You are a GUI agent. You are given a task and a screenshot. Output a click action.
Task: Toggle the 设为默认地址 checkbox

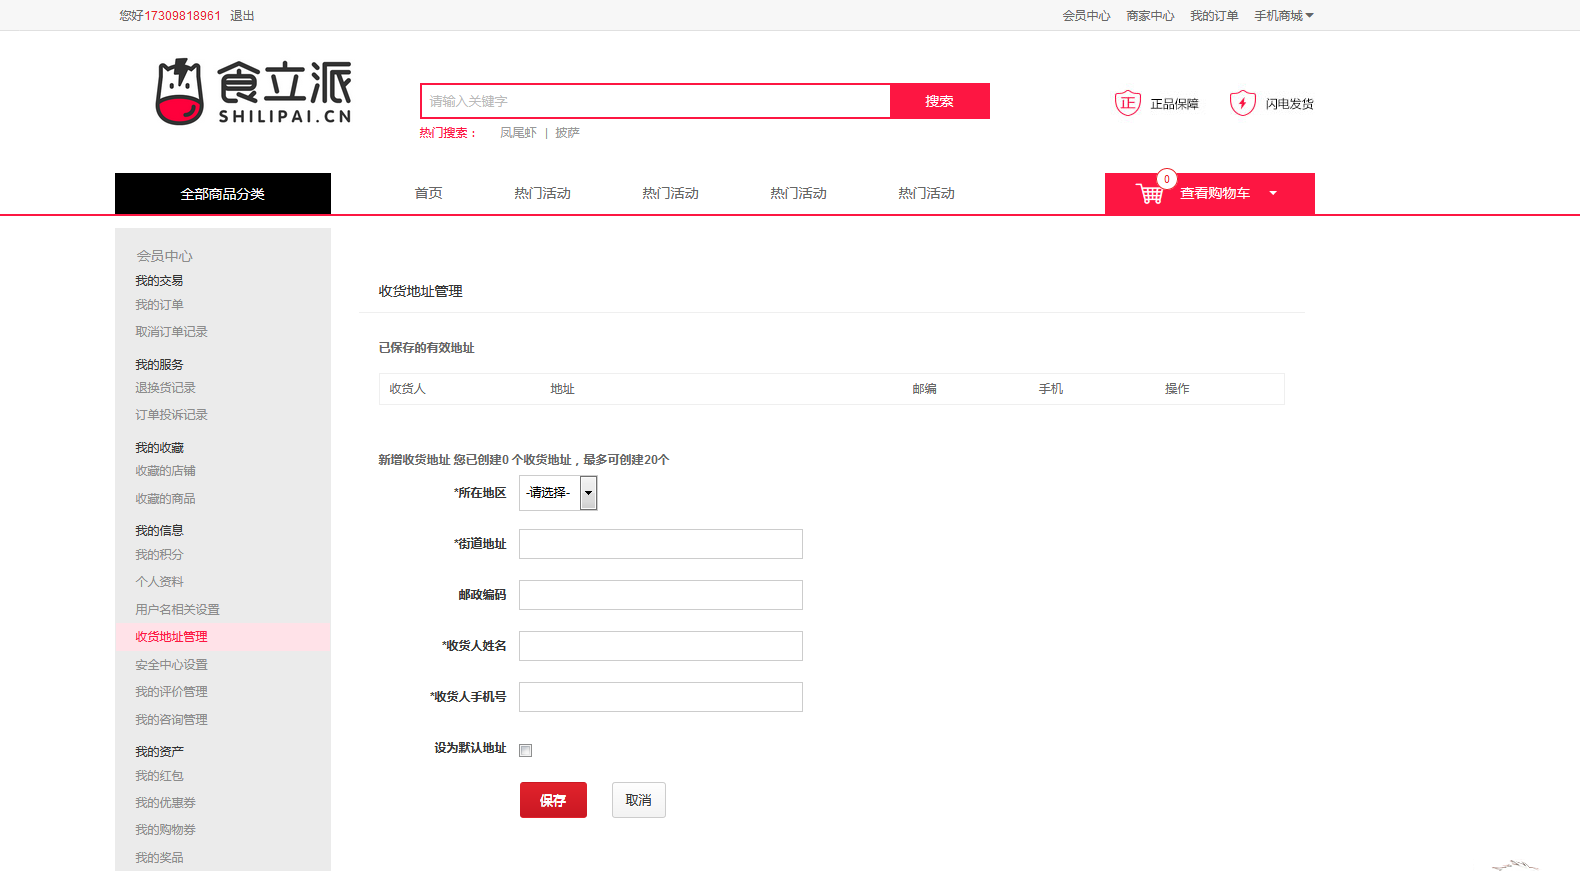pyautogui.click(x=526, y=750)
